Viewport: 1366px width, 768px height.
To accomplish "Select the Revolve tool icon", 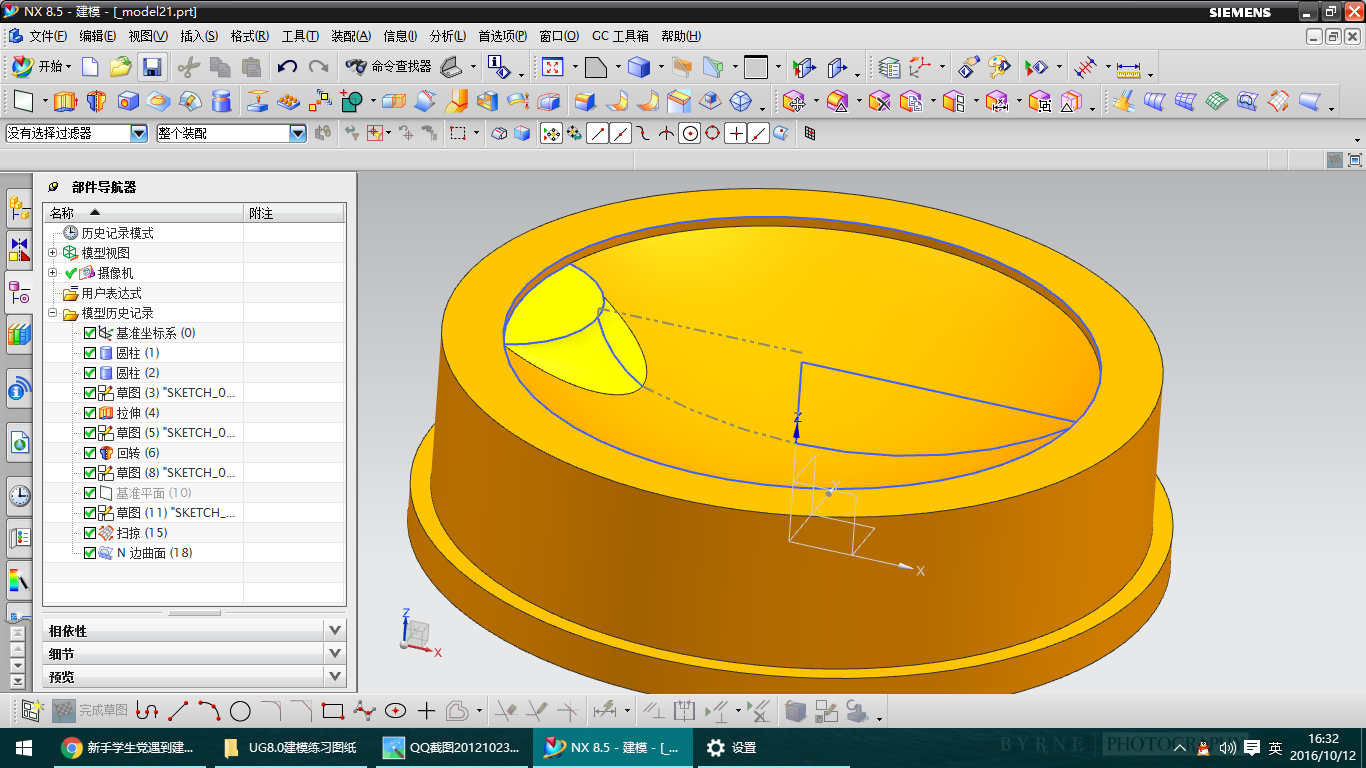I will coord(96,101).
